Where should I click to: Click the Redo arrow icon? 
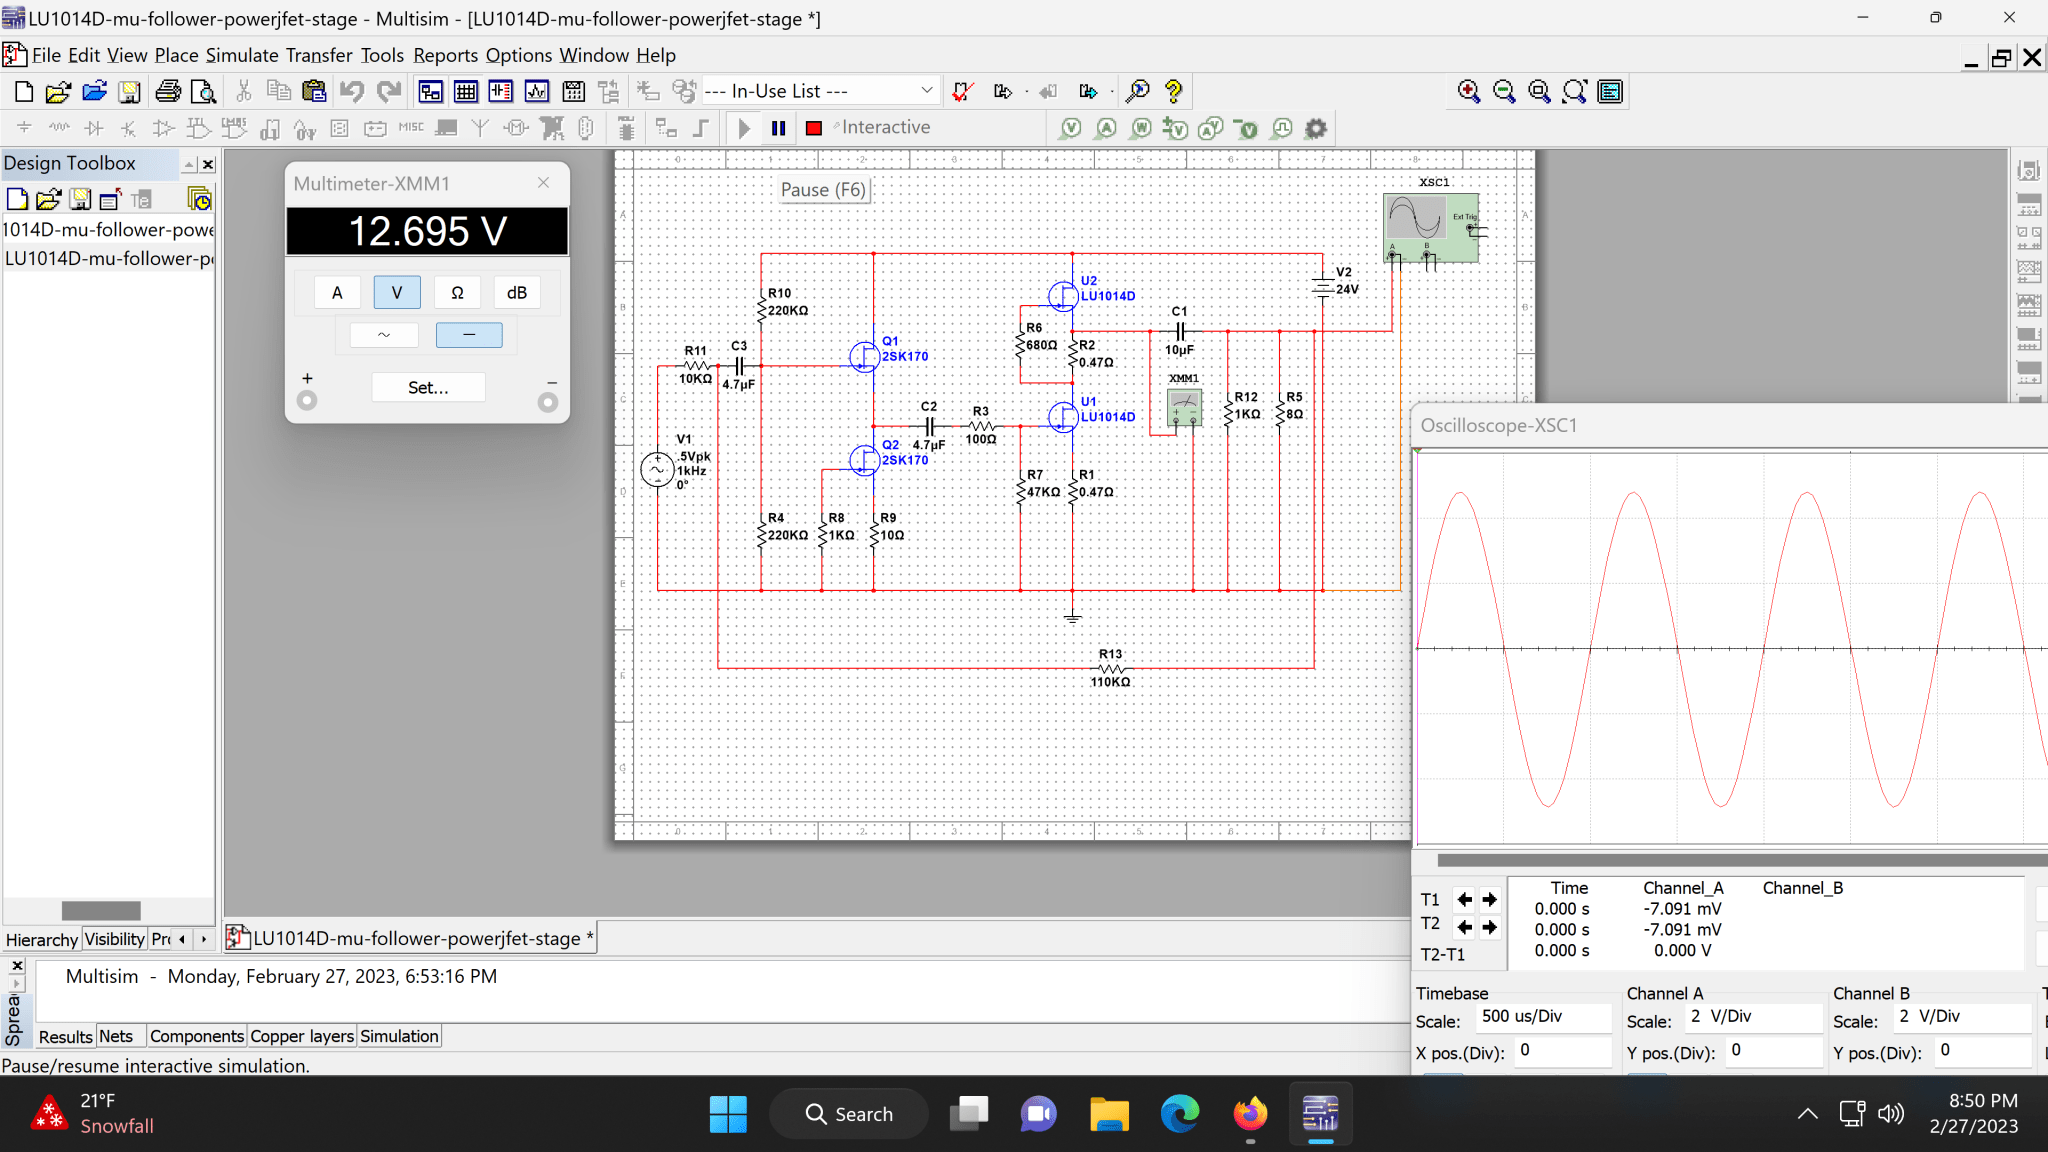[x=388, y=92]
